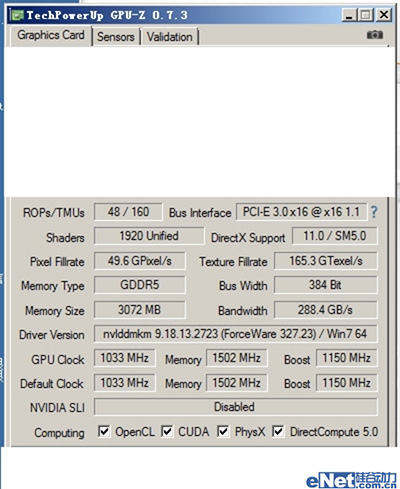Click the Memory Type label
400x489 pixels.
click(53, 286)
